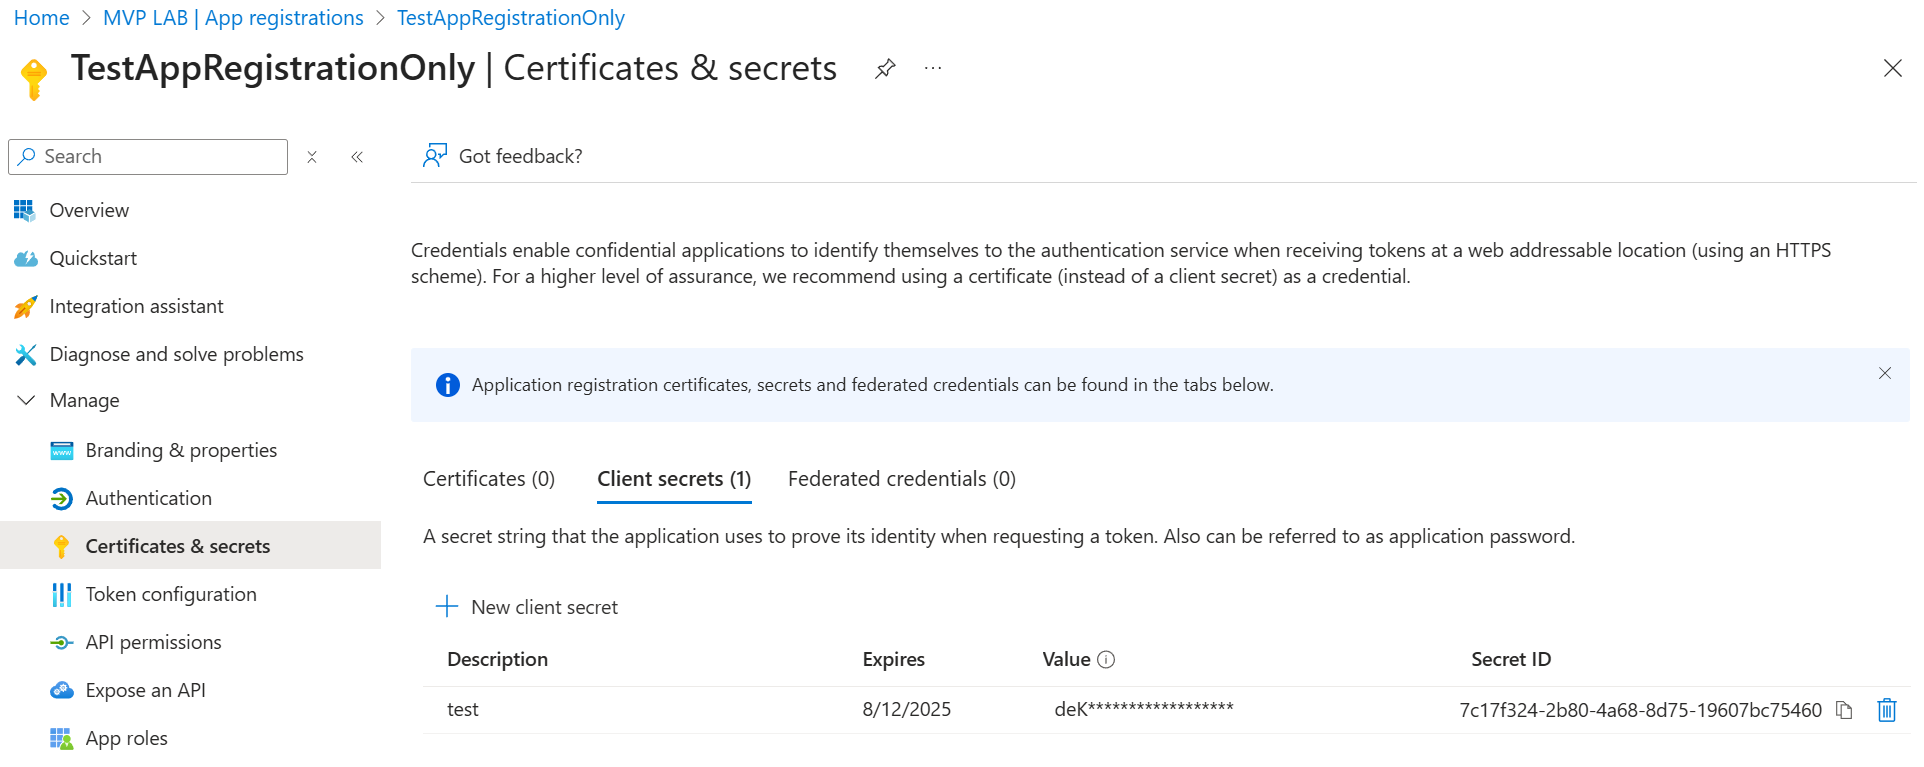Open the more options ellipsis menu
The image size is (1924, 767).
(933, 69)
